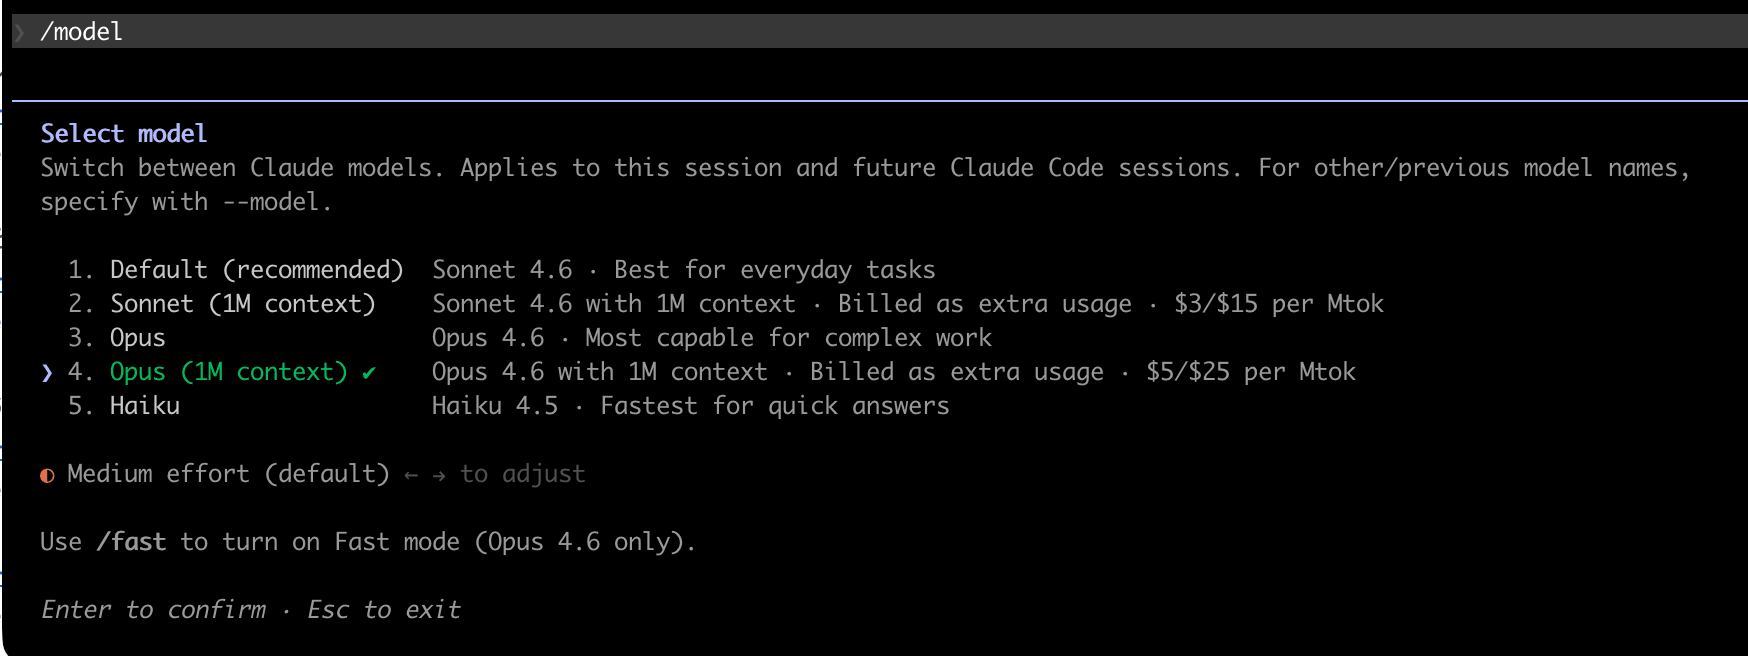Click the half-circle effort level icon
Screen dimensions: 1748x656
click(x=47, y=475)
